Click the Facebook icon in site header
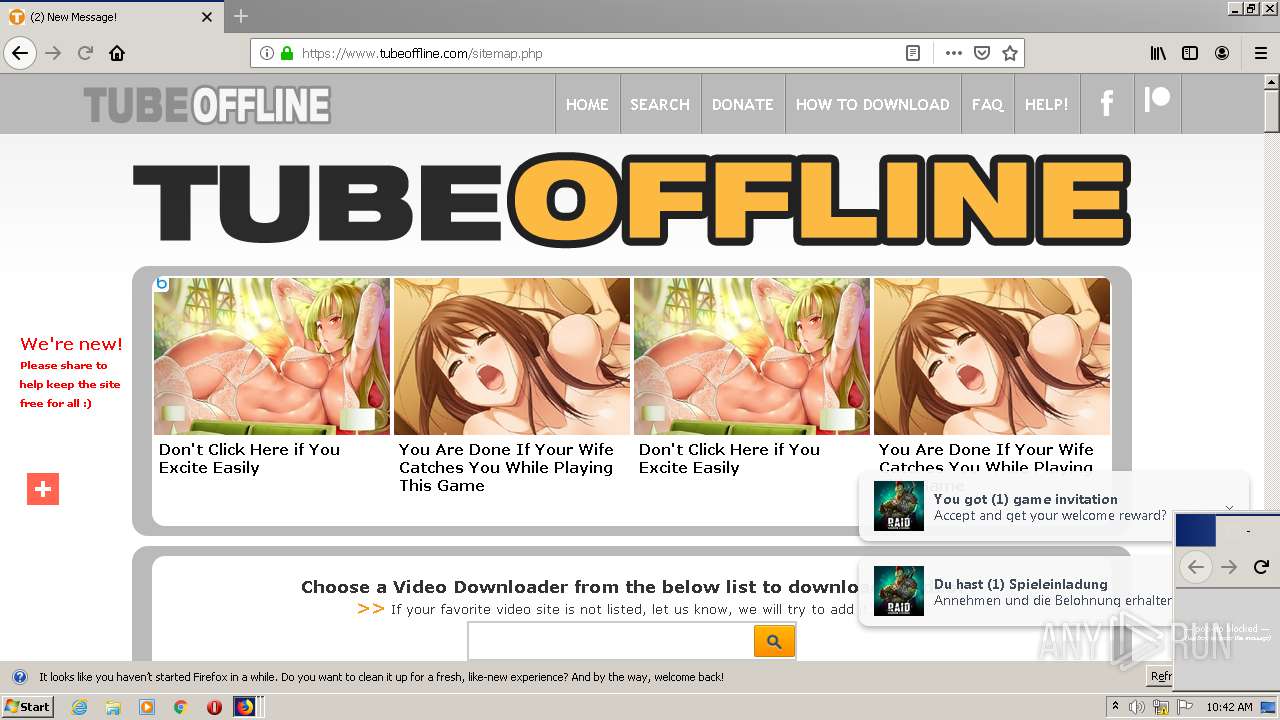Screen dimensions: 1280x720 pyautogui.click(x=1107, y=104)
